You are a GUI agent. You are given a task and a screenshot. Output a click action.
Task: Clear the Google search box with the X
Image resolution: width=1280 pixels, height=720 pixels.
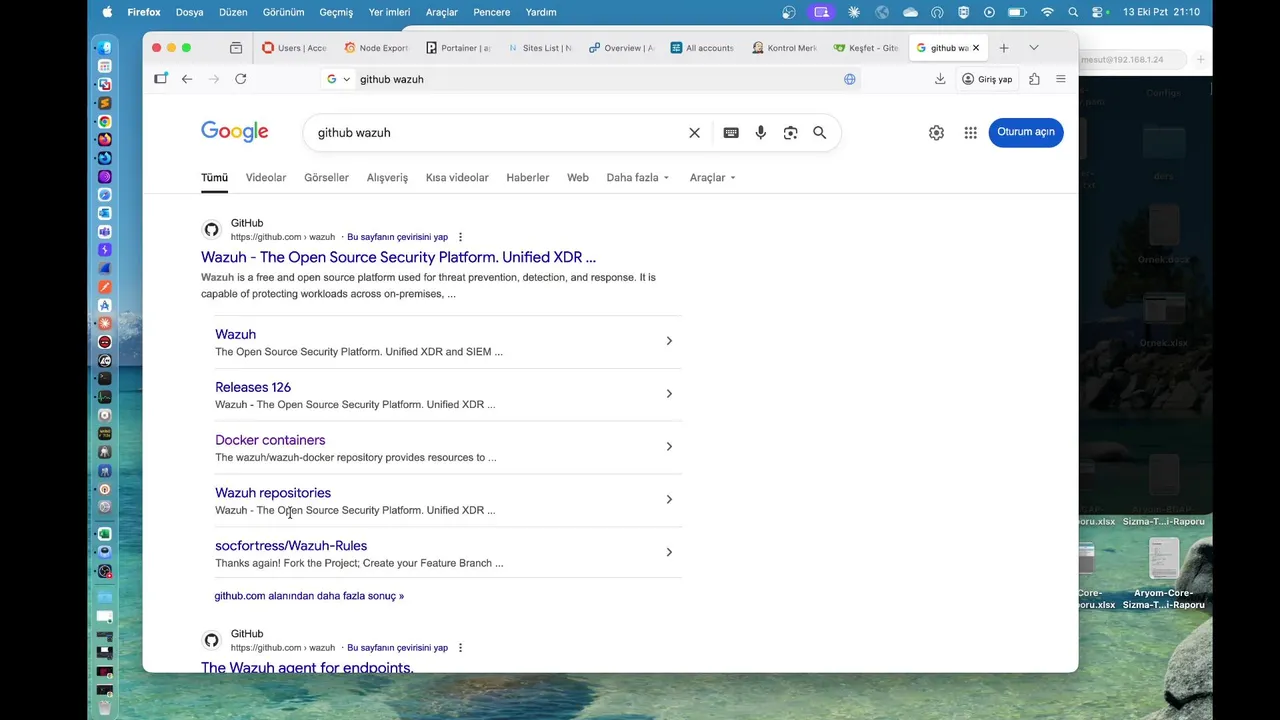coord(694,133)
